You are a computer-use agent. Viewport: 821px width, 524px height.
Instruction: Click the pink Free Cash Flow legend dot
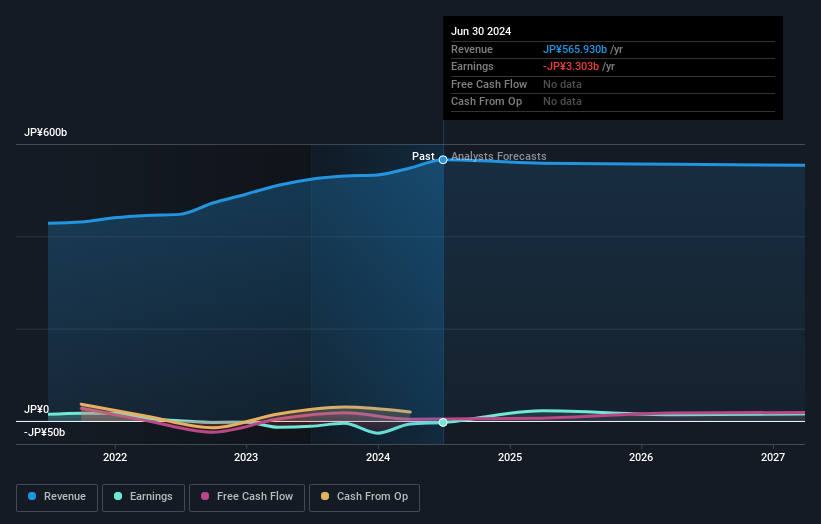(205, 496)
